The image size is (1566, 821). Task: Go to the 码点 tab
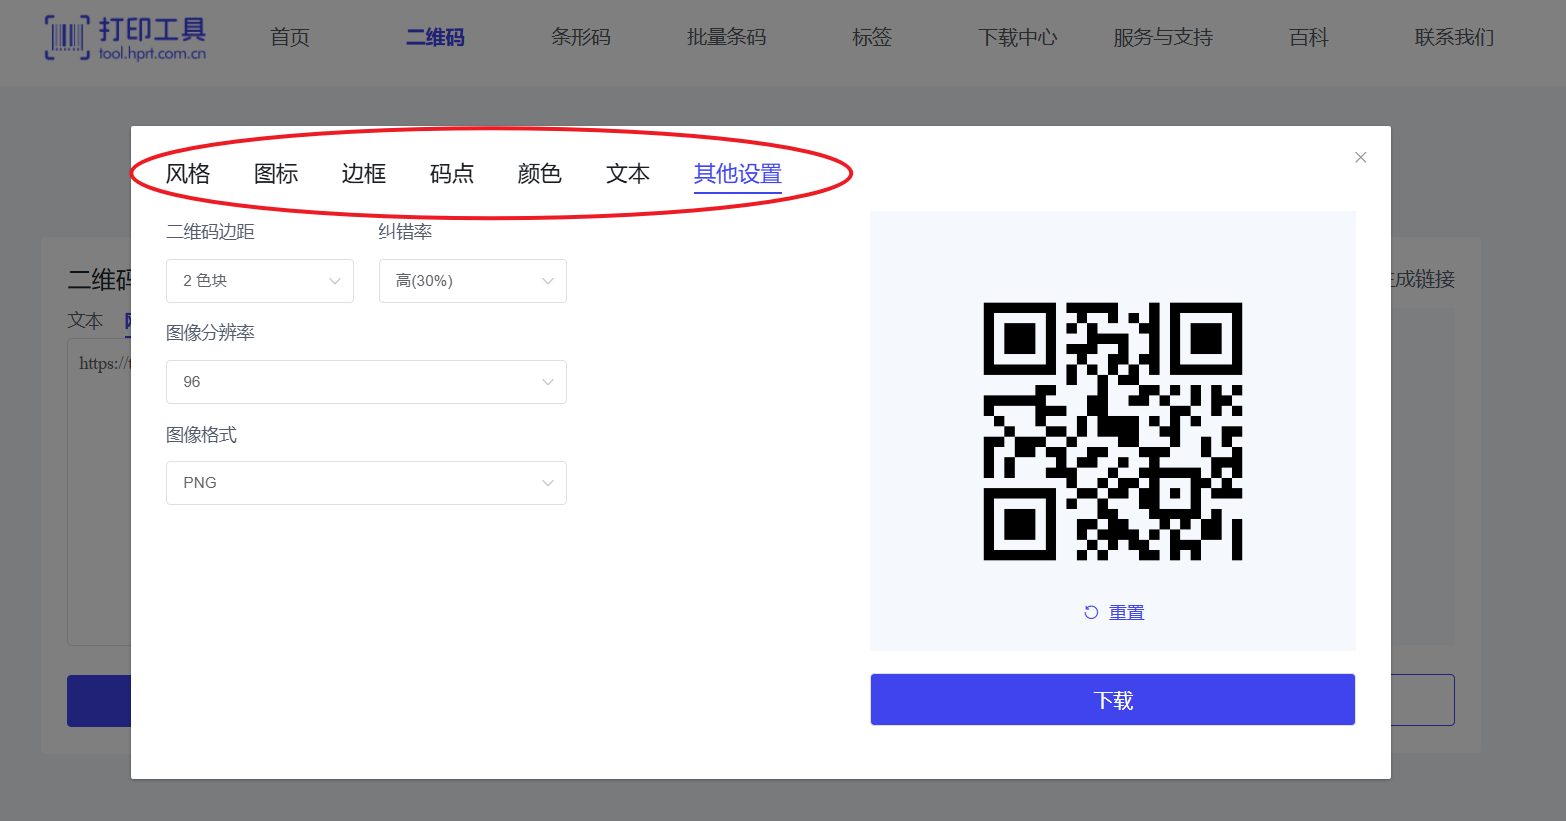[x=452, y=174]
